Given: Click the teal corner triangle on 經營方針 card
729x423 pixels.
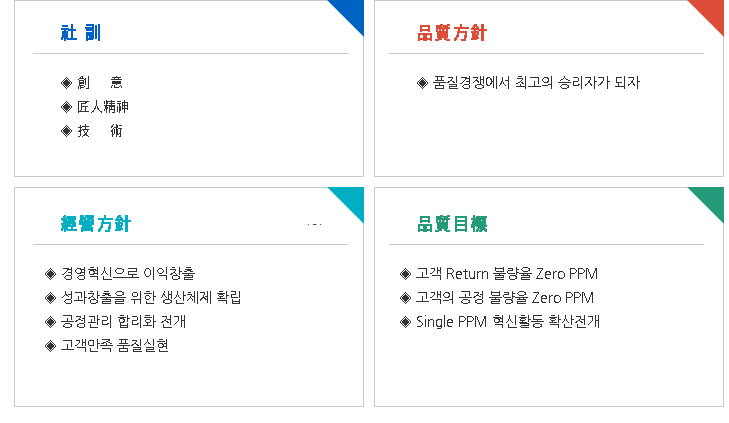Looking at the screenshot, I should tap(351, 199).
